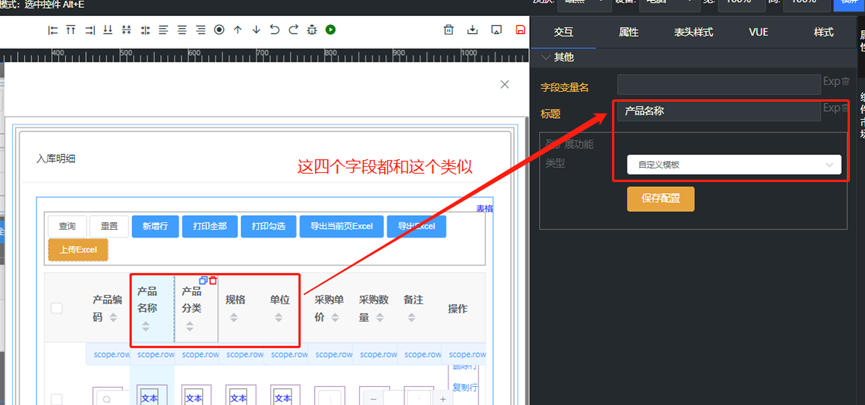Select text align center icon

[x=182, y=30]
